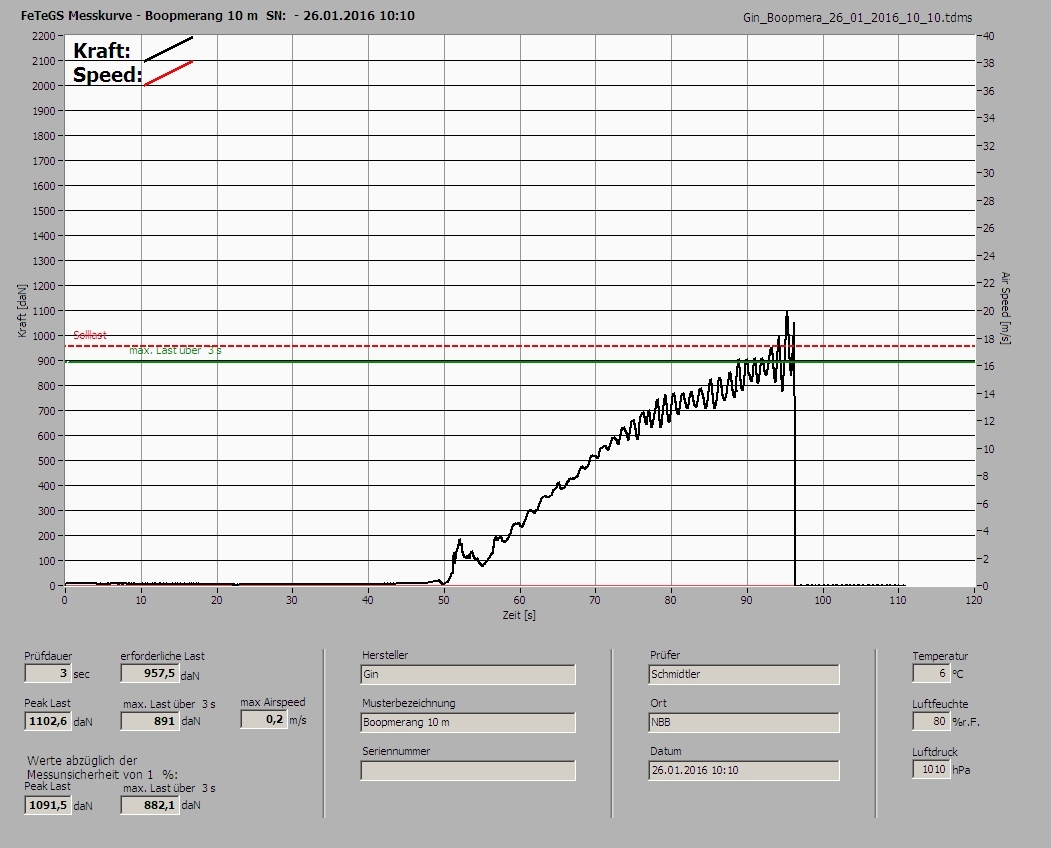Select the Musterbezeichnung field Boopmerang 10 m
Viewport: 1051px width, 848px height.
click(468, 723)
